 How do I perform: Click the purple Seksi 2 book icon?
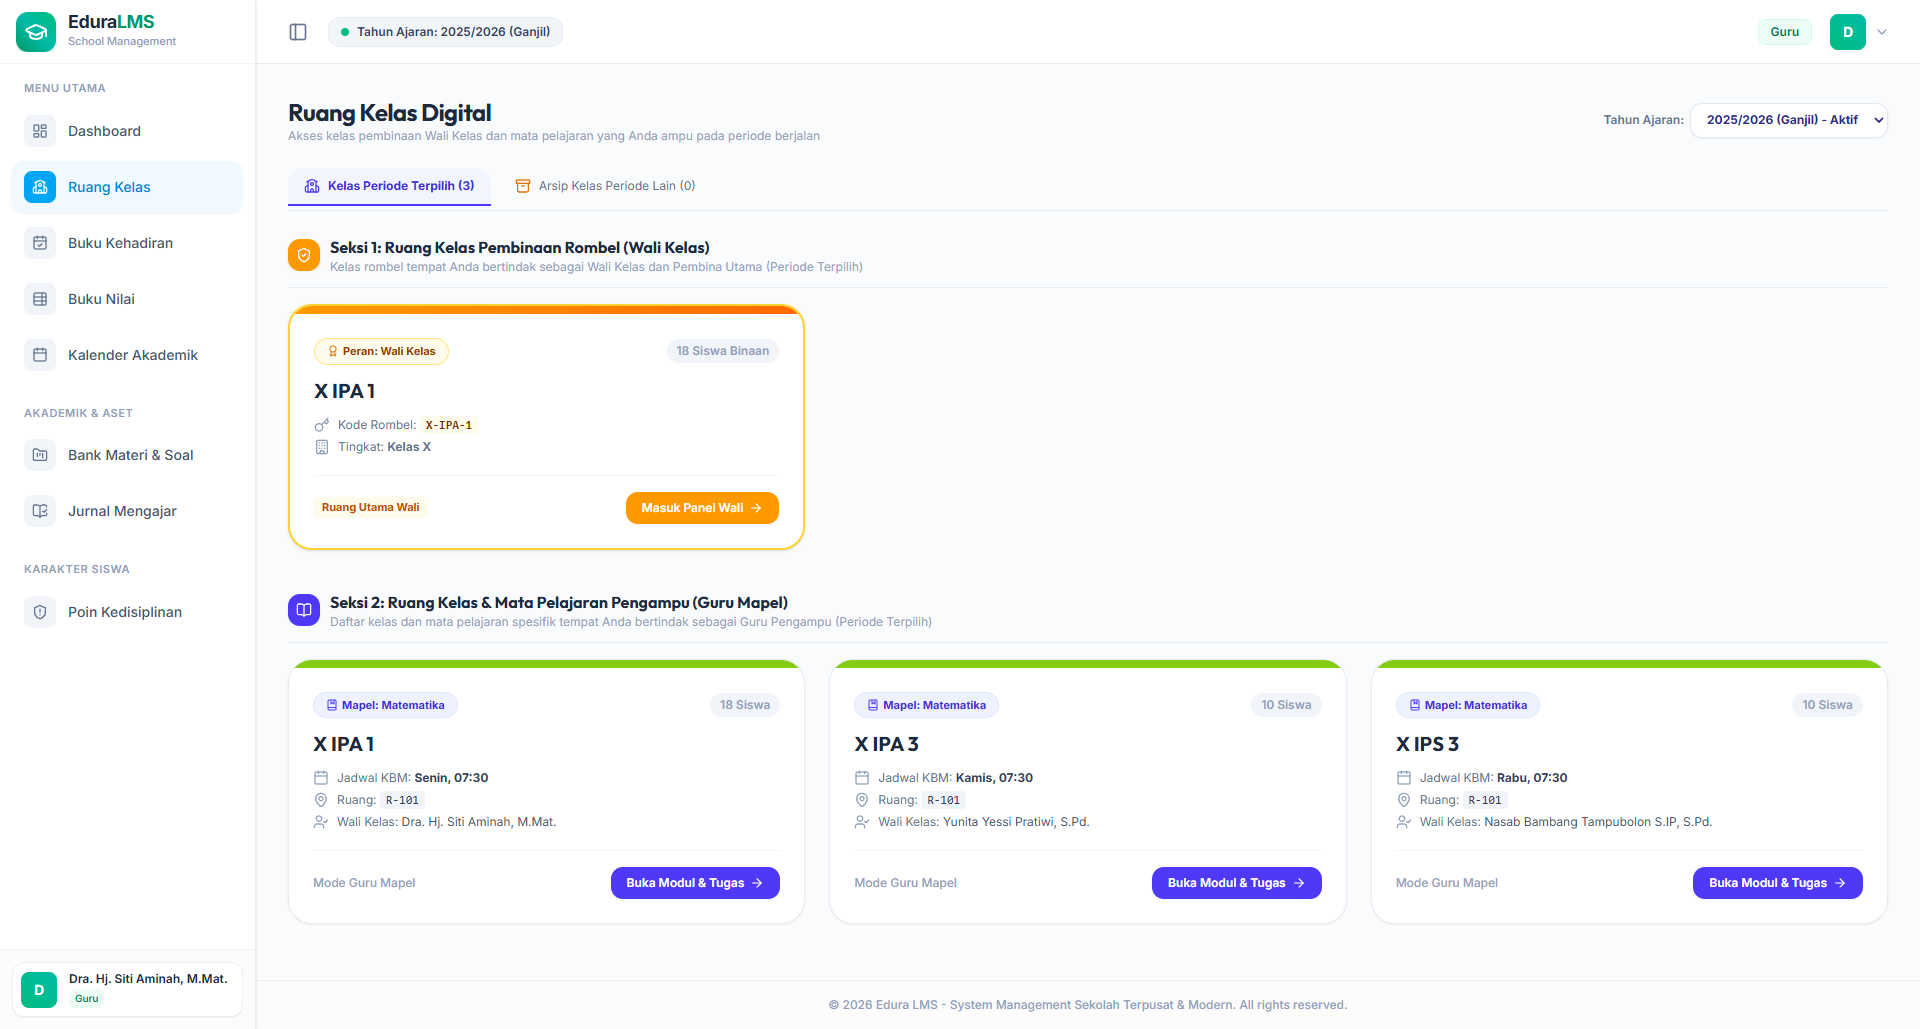point(304,610)
